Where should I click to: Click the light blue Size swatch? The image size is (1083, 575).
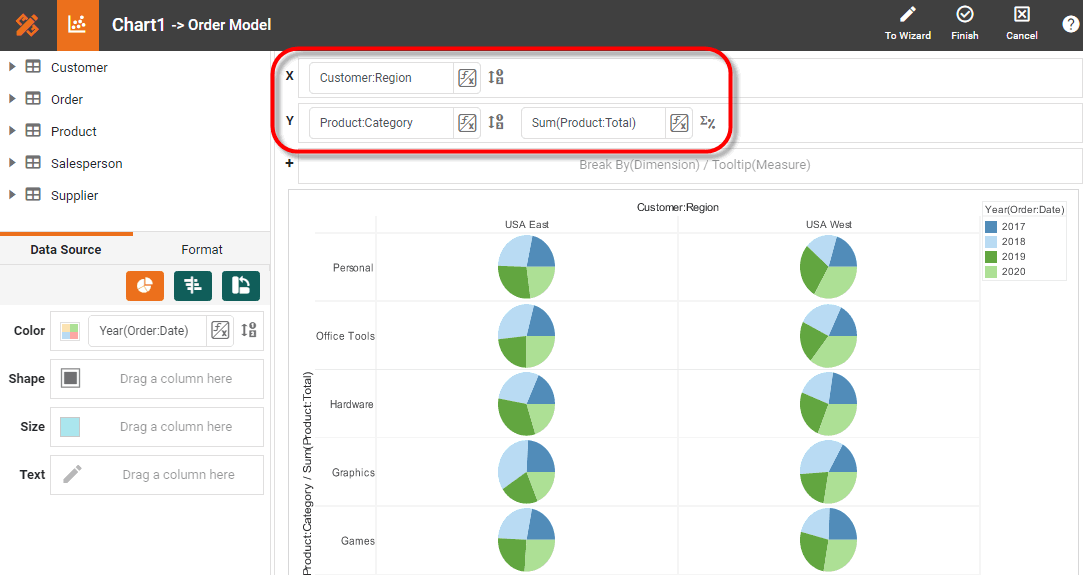coord(70,427)
